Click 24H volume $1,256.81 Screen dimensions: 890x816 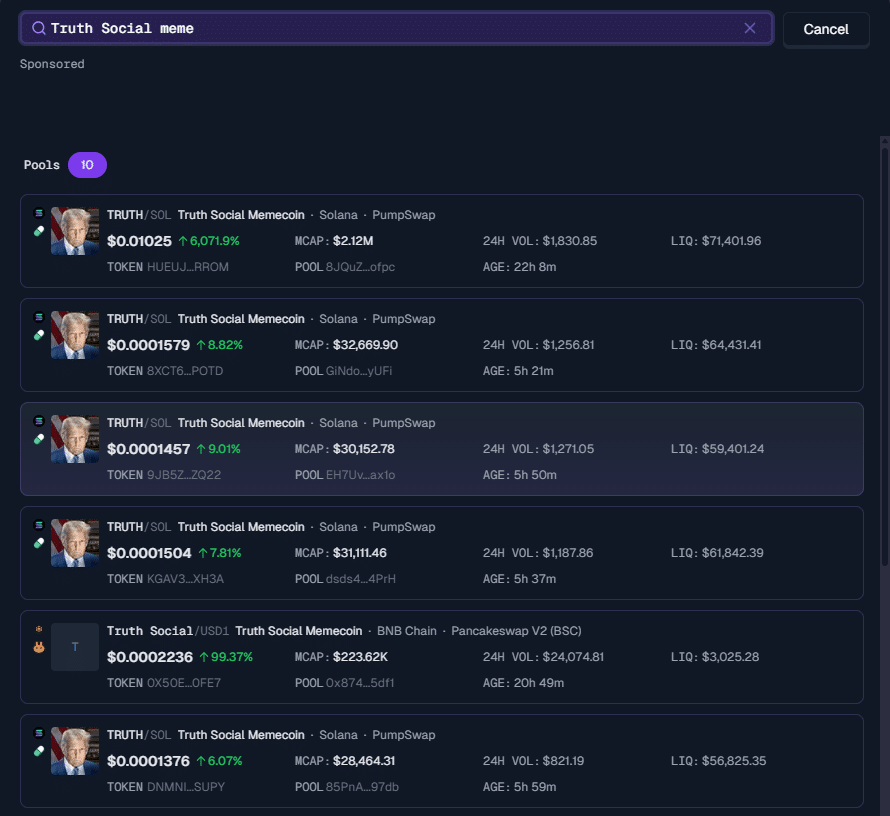568,345
